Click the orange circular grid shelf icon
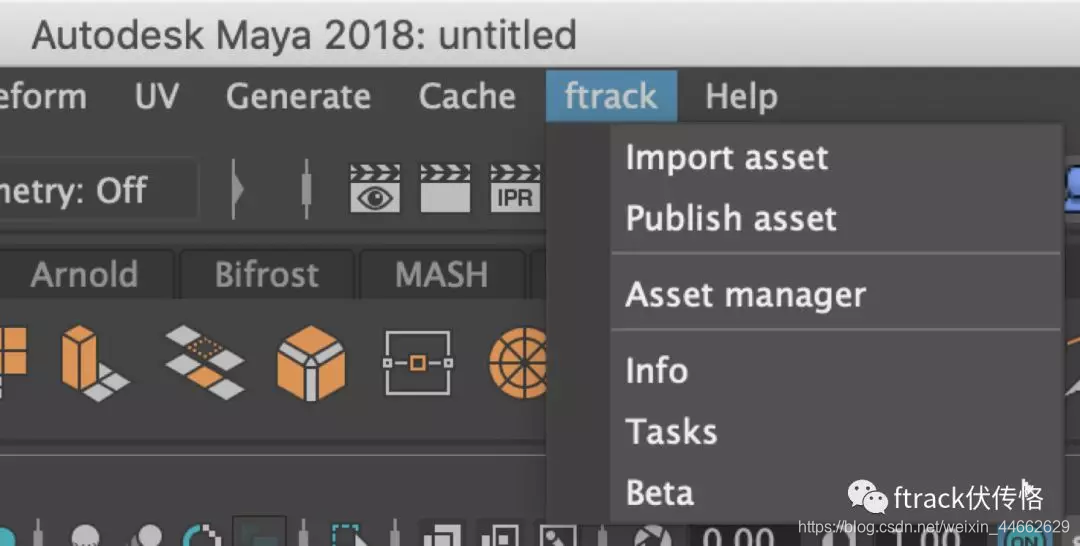The width and height of the screenshot is (1080, 546). (x=518, y=363)
